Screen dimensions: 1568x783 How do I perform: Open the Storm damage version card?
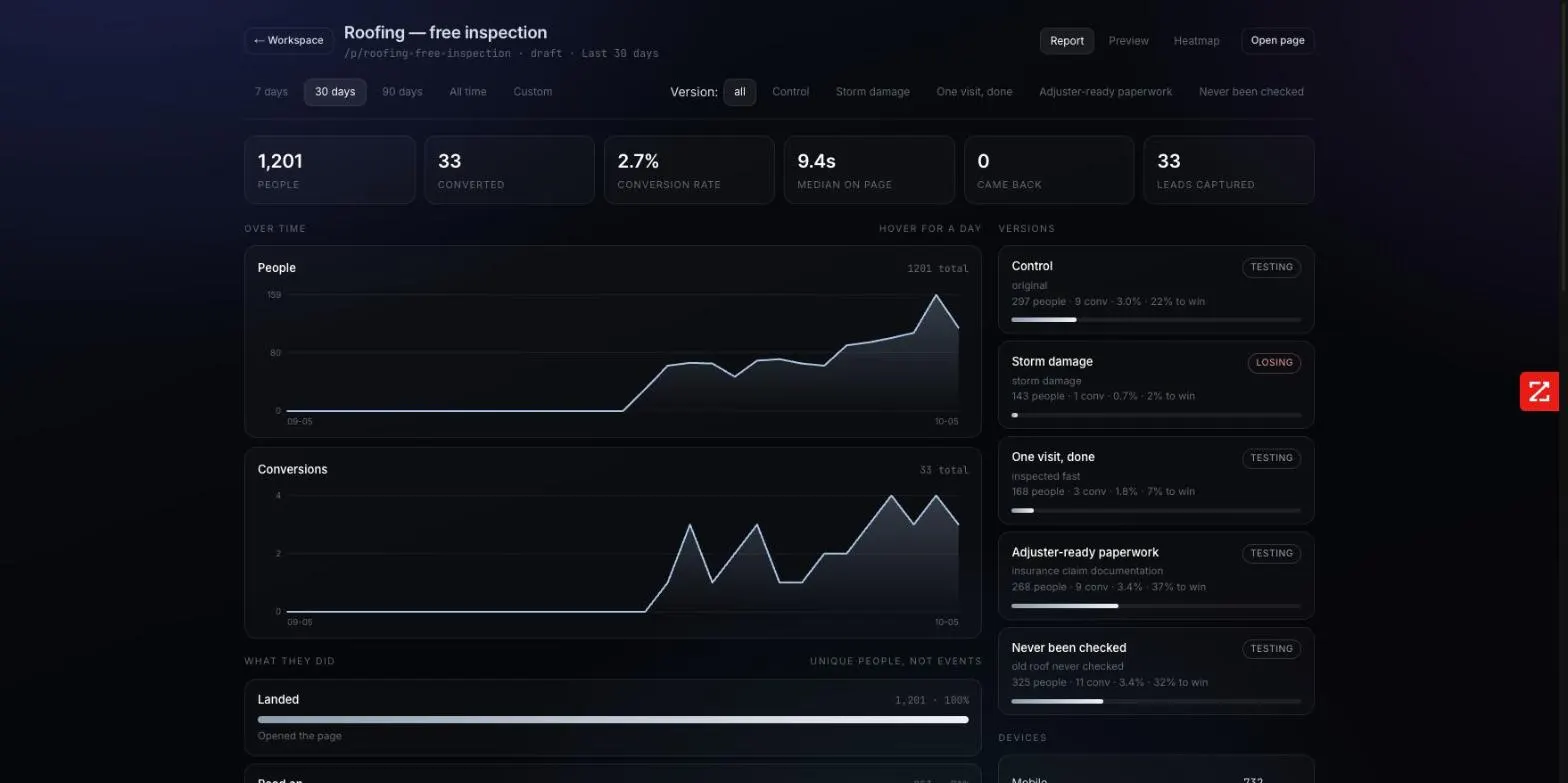coord(1156,385)
